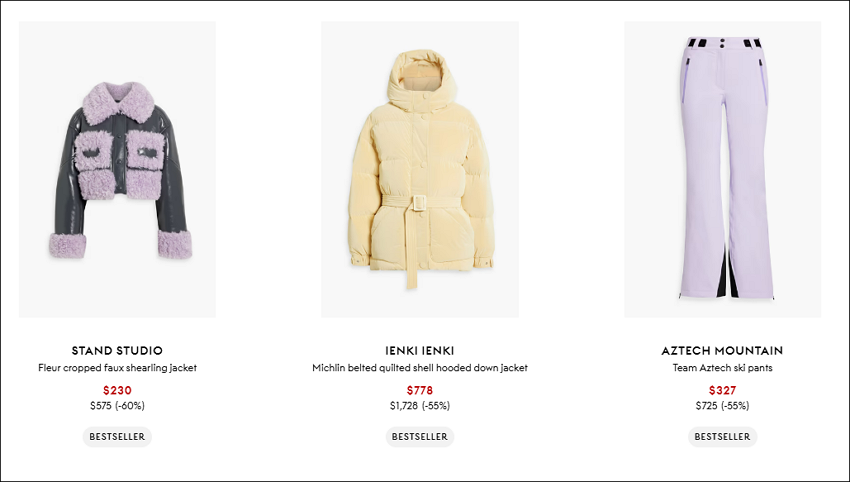The width and height of the screenshot is (850, 482).
Task: Open the Fleur cropped faux shearling jacket link
Action: coord(117,368)
